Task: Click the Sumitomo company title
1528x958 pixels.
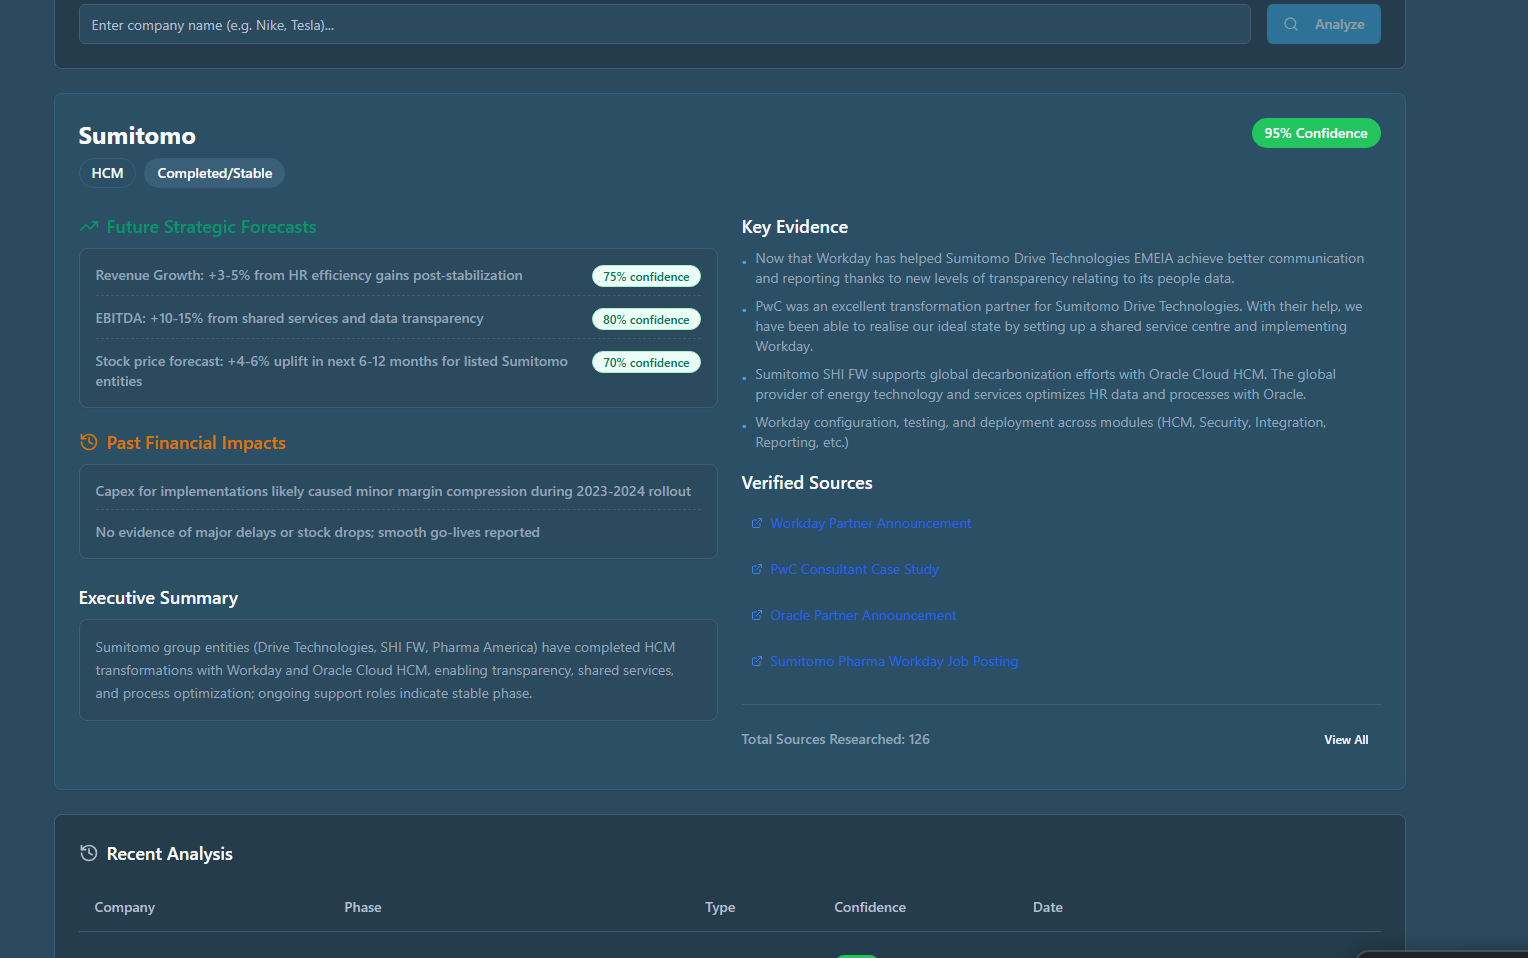Action: [137, 136]
